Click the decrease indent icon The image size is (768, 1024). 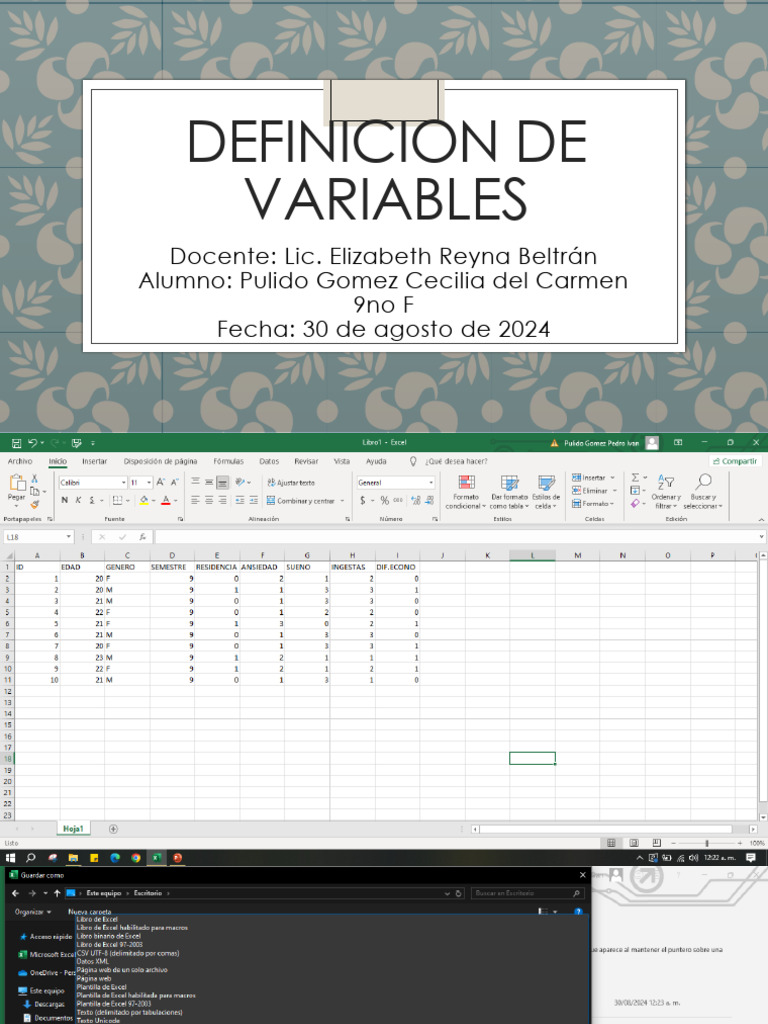[240, 500]
